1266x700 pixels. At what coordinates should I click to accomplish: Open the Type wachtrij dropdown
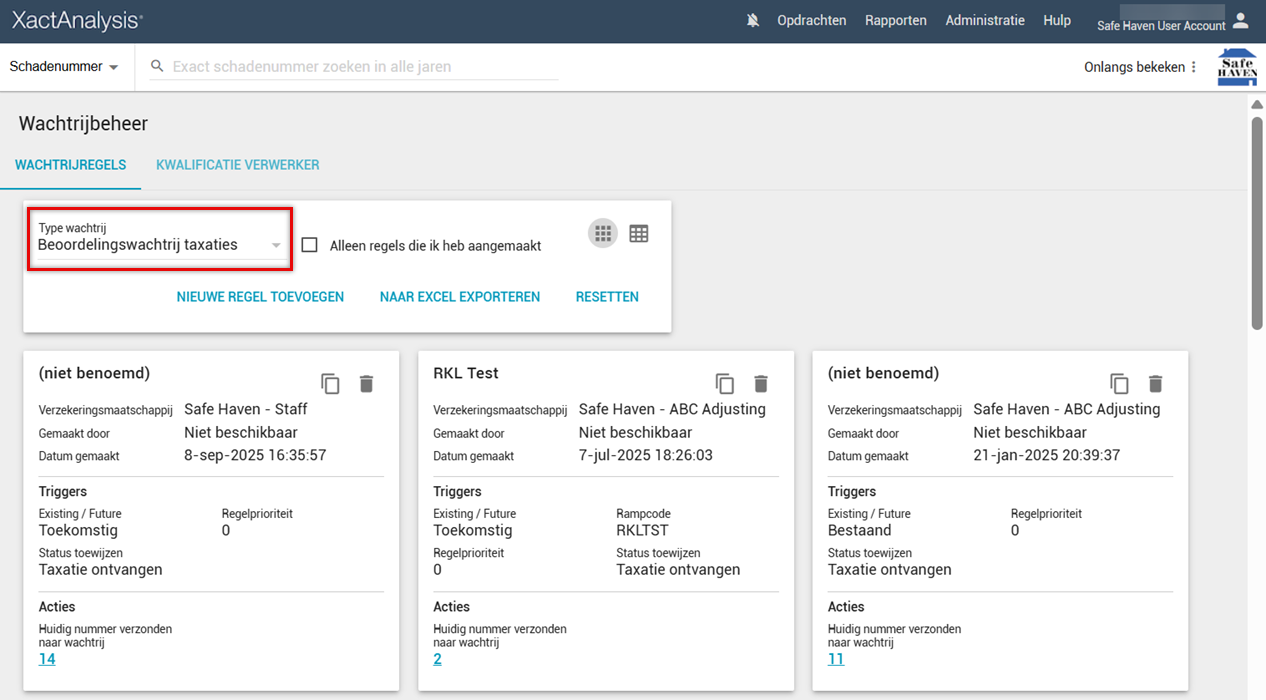pyautogui.click(x=160, y=245)
